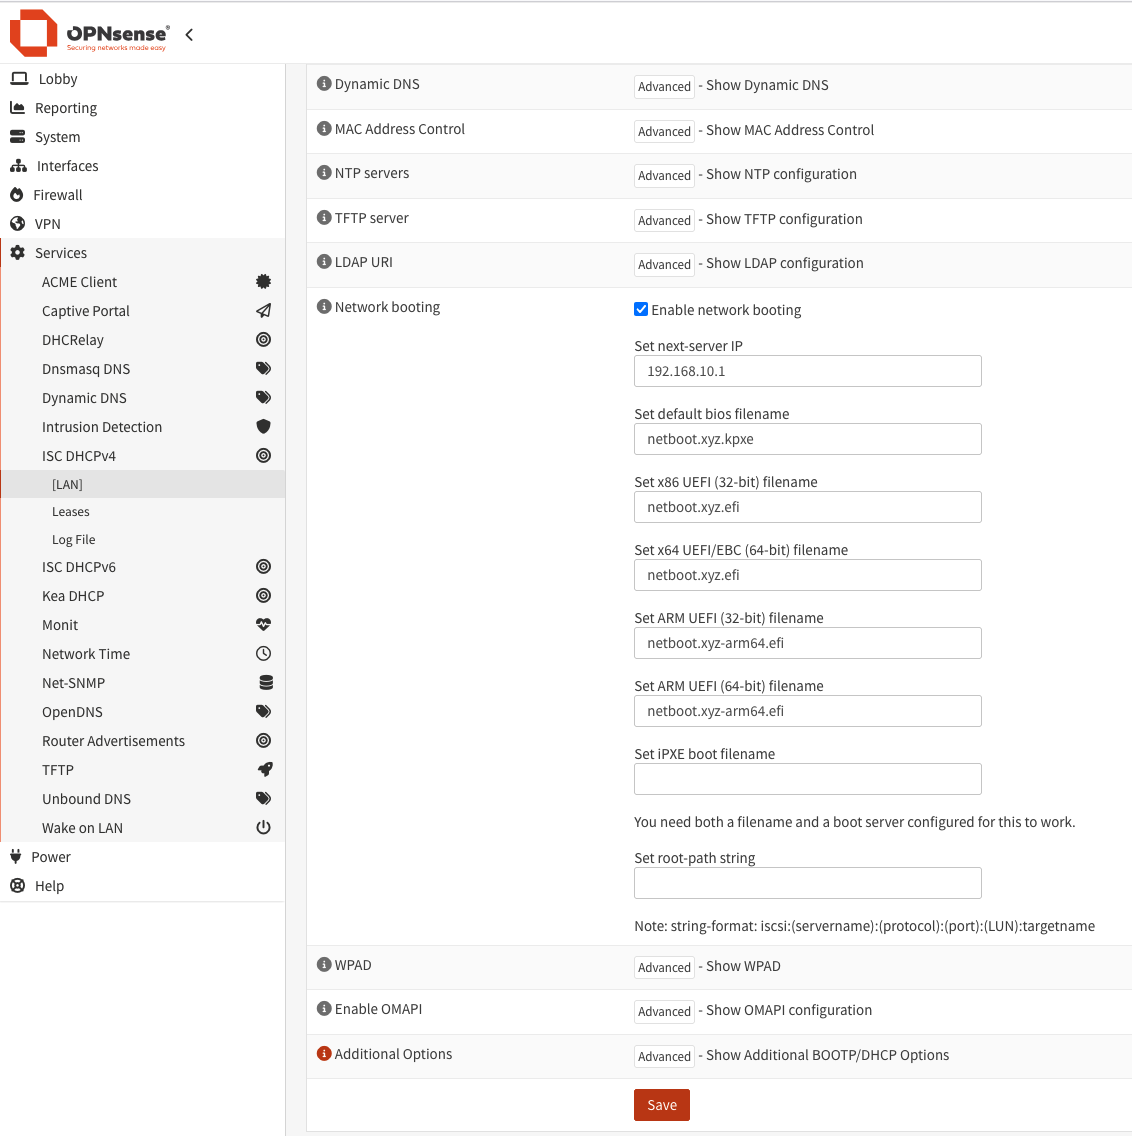Image resolution: width=1132 pixels, height=1136 pixels.
Task: Click the Wake on LAN power icon
Action: coord(264,827)
